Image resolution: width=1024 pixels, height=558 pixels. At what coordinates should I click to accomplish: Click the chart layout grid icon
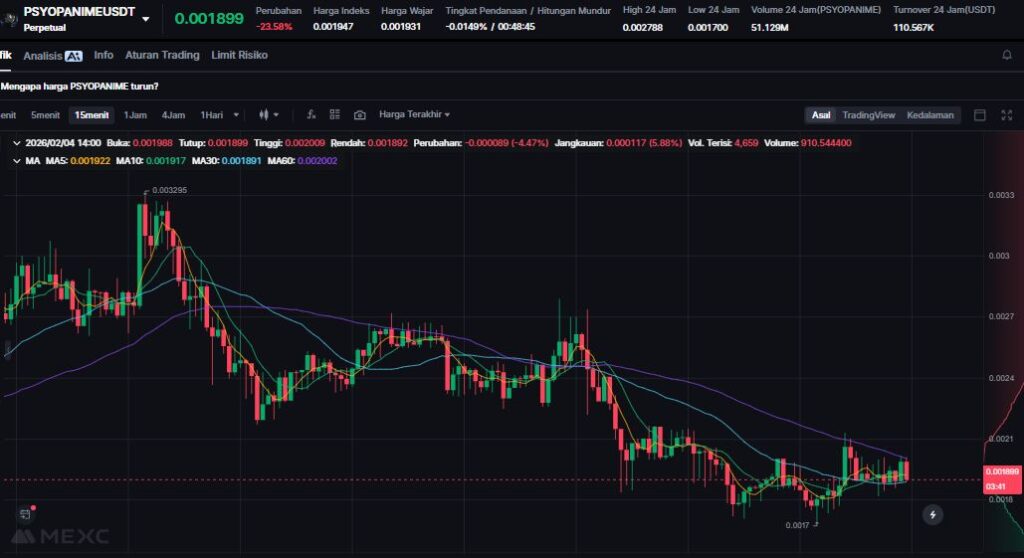[x=335, y=115]
